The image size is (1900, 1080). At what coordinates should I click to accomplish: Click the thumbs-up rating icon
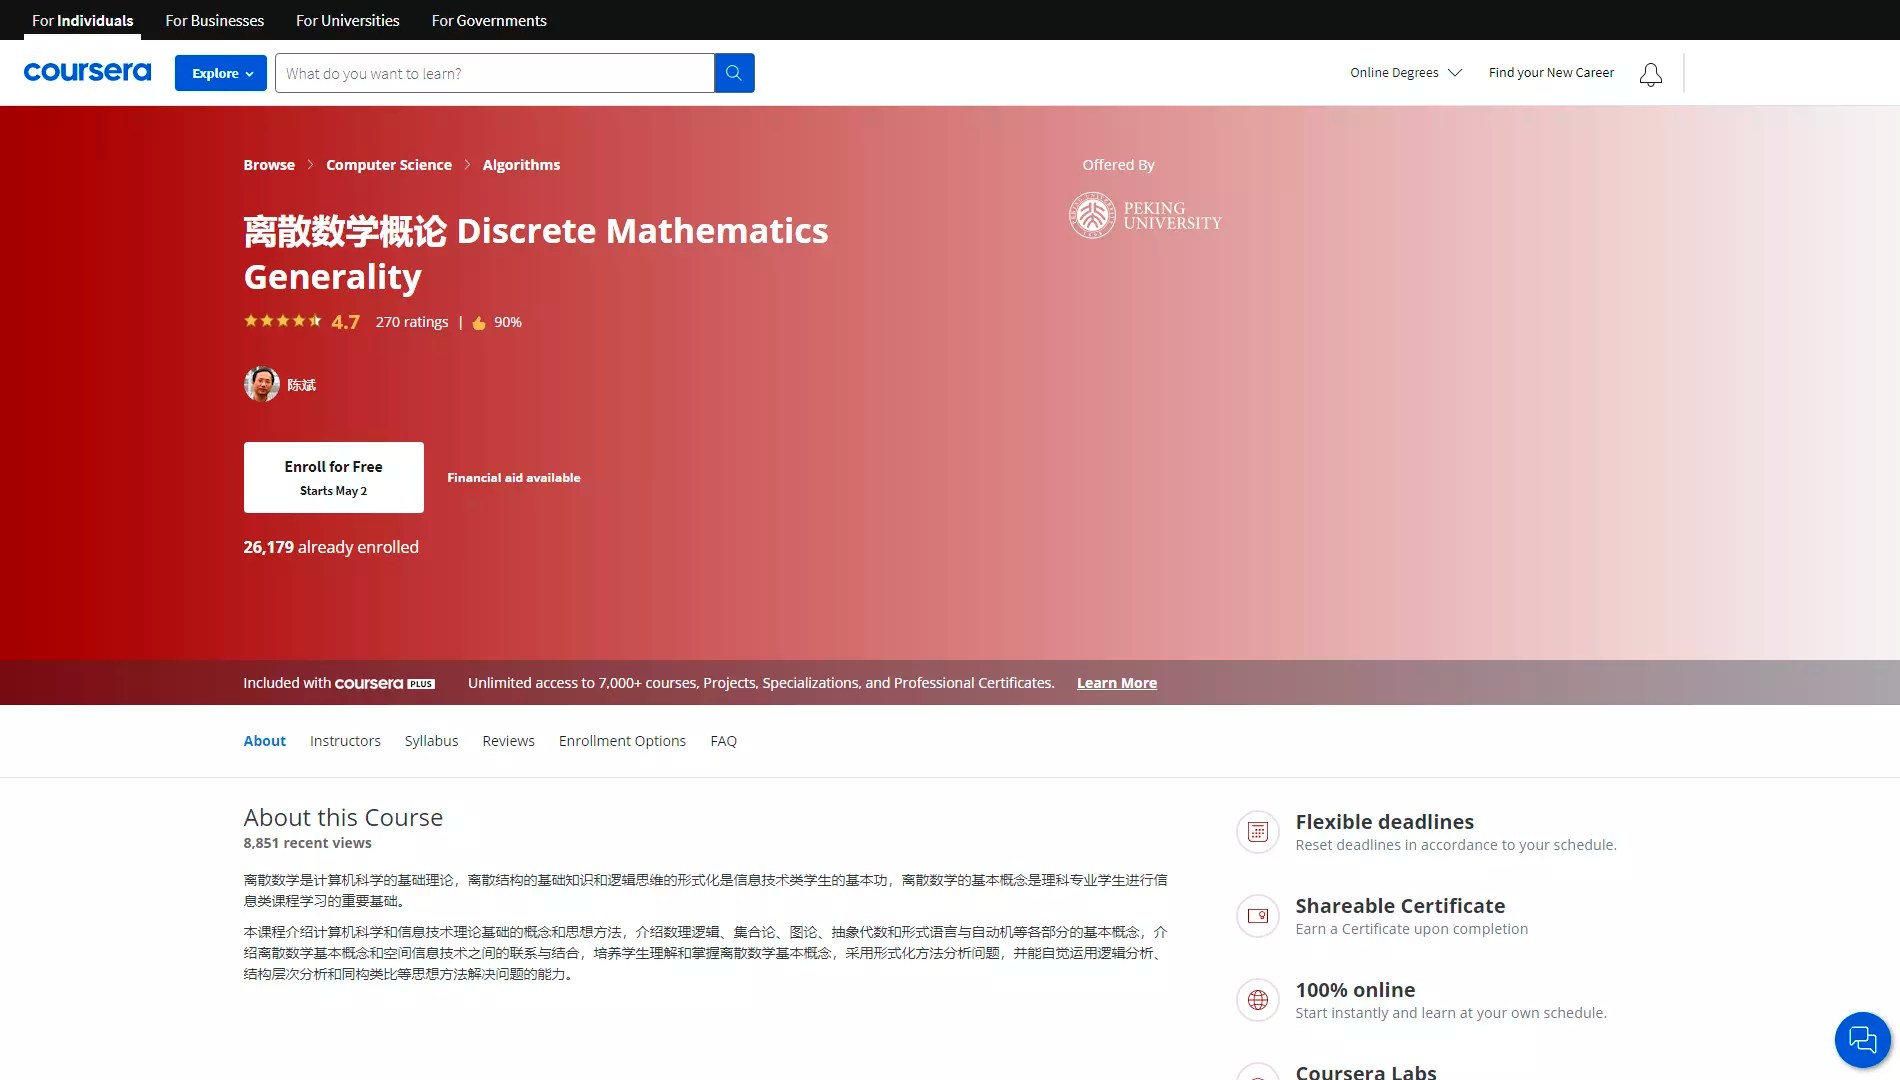pos(478,322)
